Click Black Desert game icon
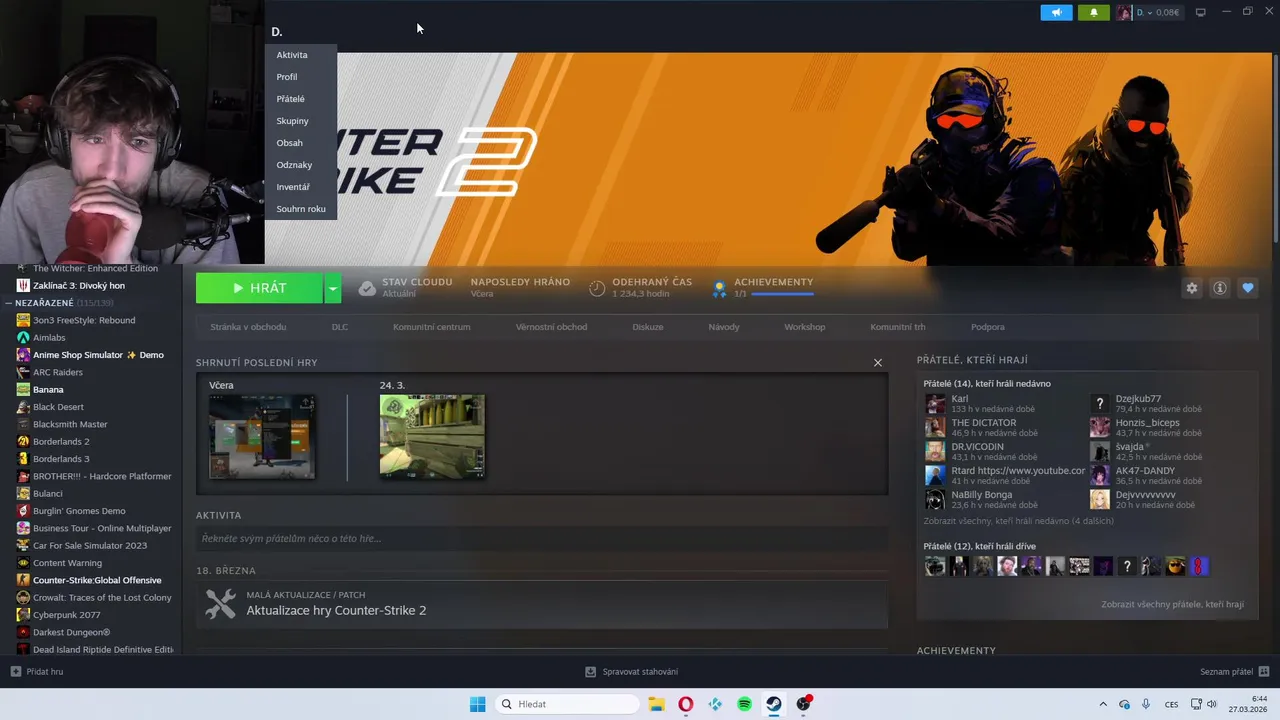 tap(23, 407)
